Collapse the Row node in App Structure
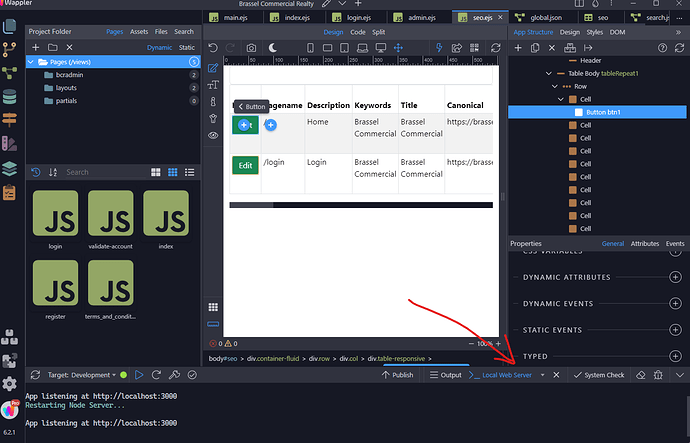This screenshot has height=443, width=690. pyautogui.click(x=555, y=86)
